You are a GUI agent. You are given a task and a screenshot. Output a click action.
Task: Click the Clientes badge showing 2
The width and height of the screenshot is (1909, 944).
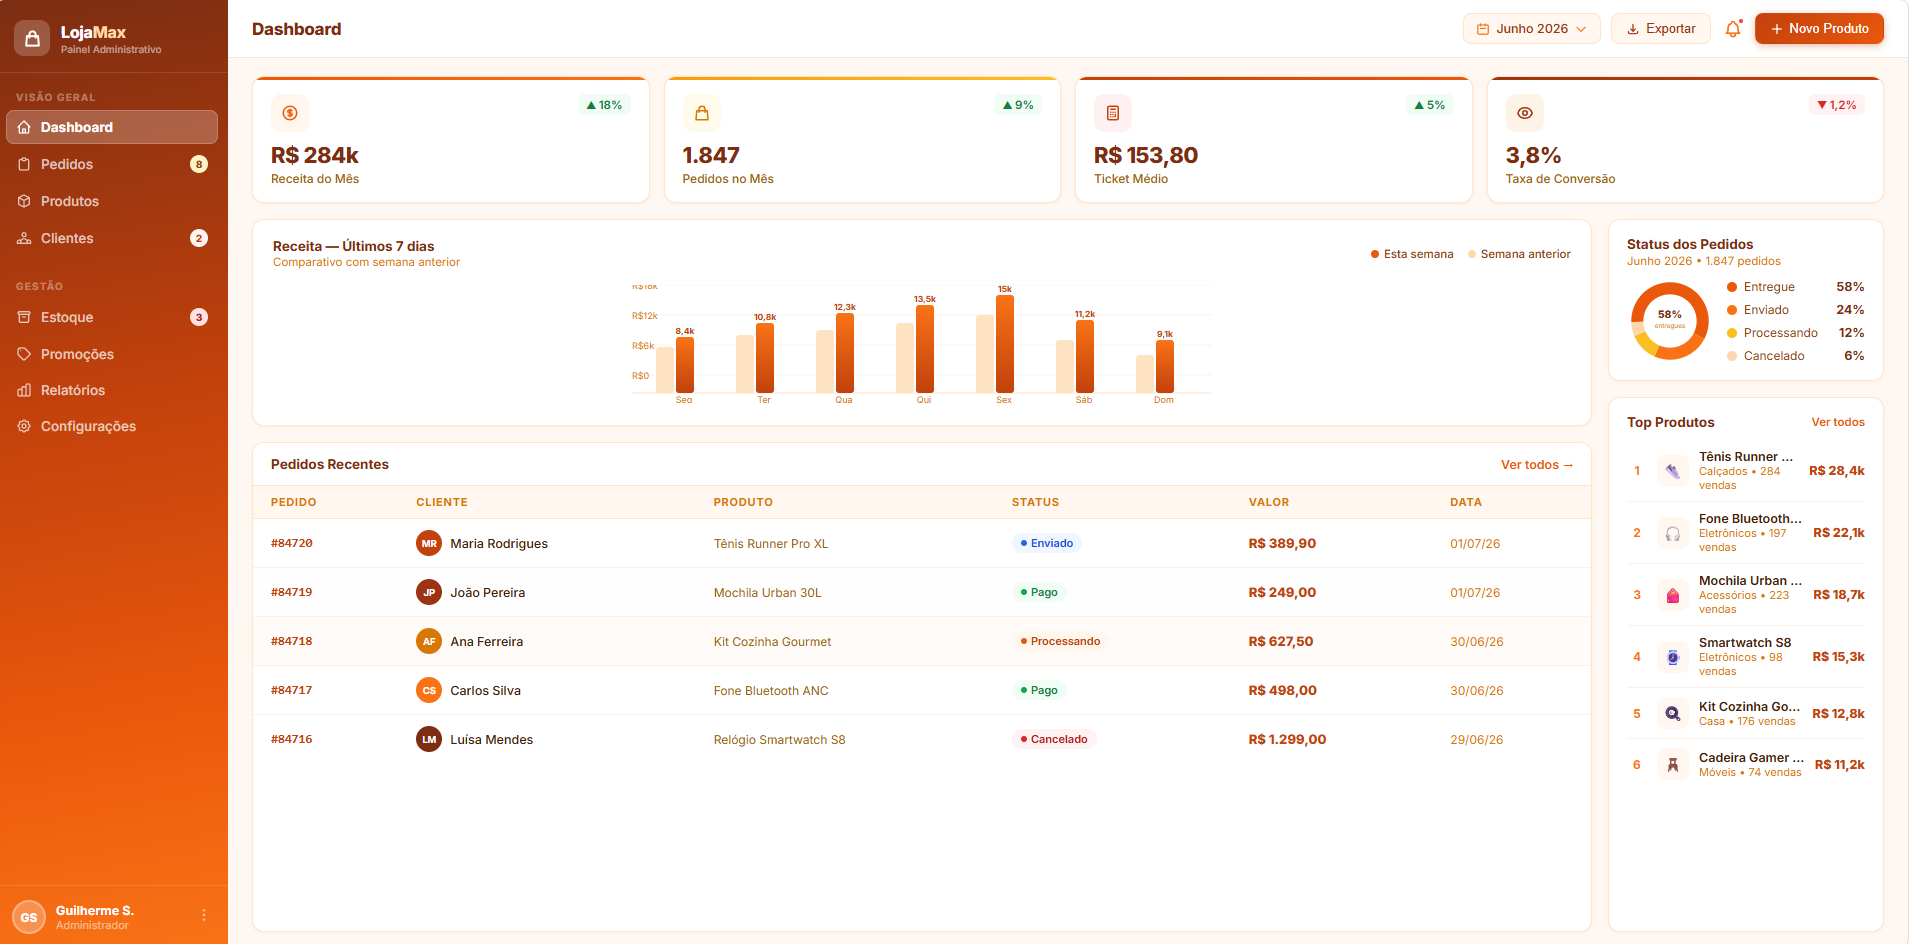coord(199,238)
